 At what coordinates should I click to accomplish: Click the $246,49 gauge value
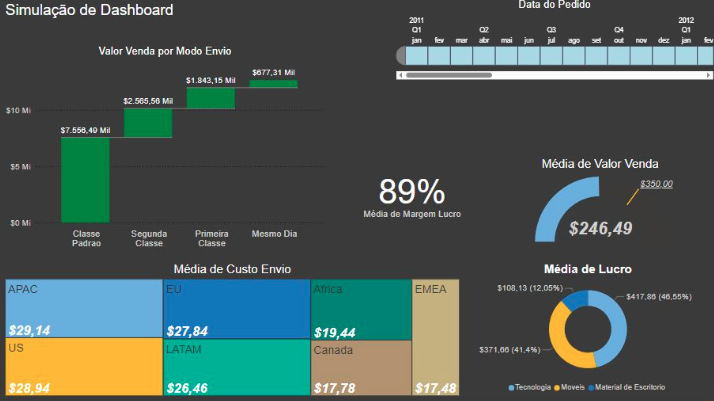[x=600, y=228]
